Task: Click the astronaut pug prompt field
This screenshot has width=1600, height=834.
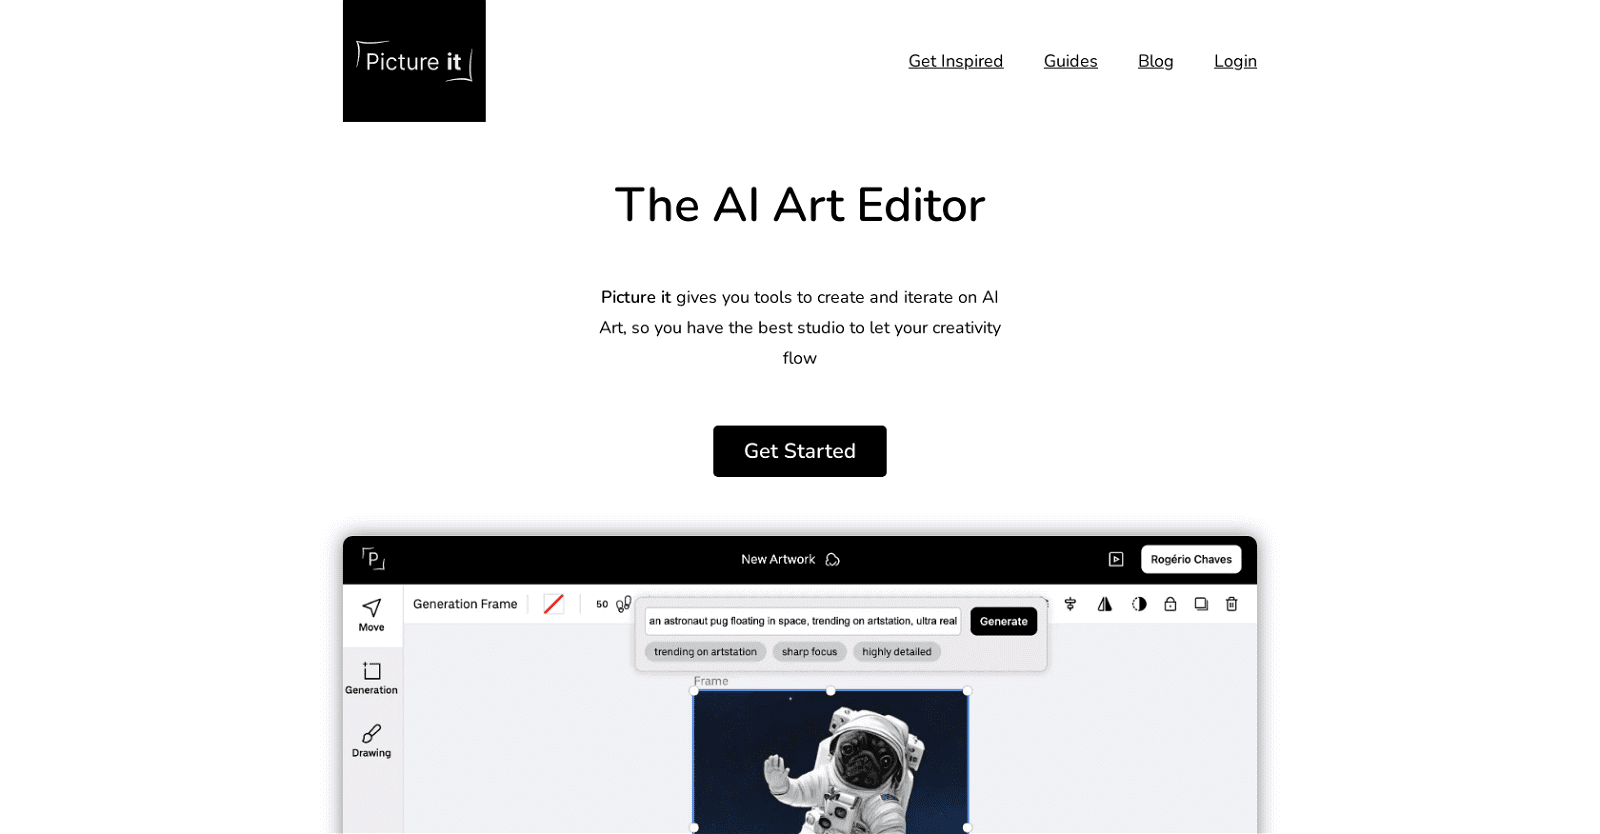Action: pos(802,621)
